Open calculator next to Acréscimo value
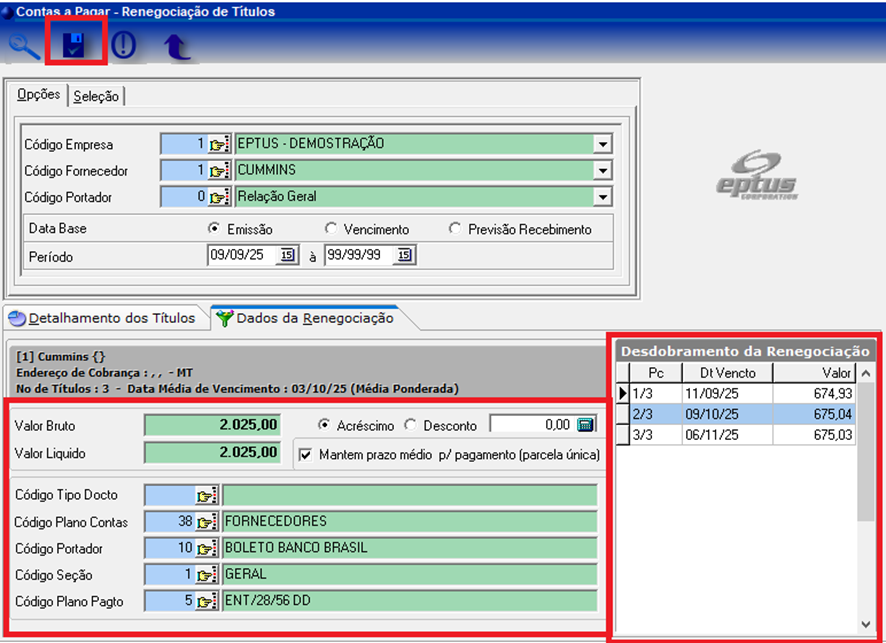Screen dimensions: 886x643 (x=586, y=425)
